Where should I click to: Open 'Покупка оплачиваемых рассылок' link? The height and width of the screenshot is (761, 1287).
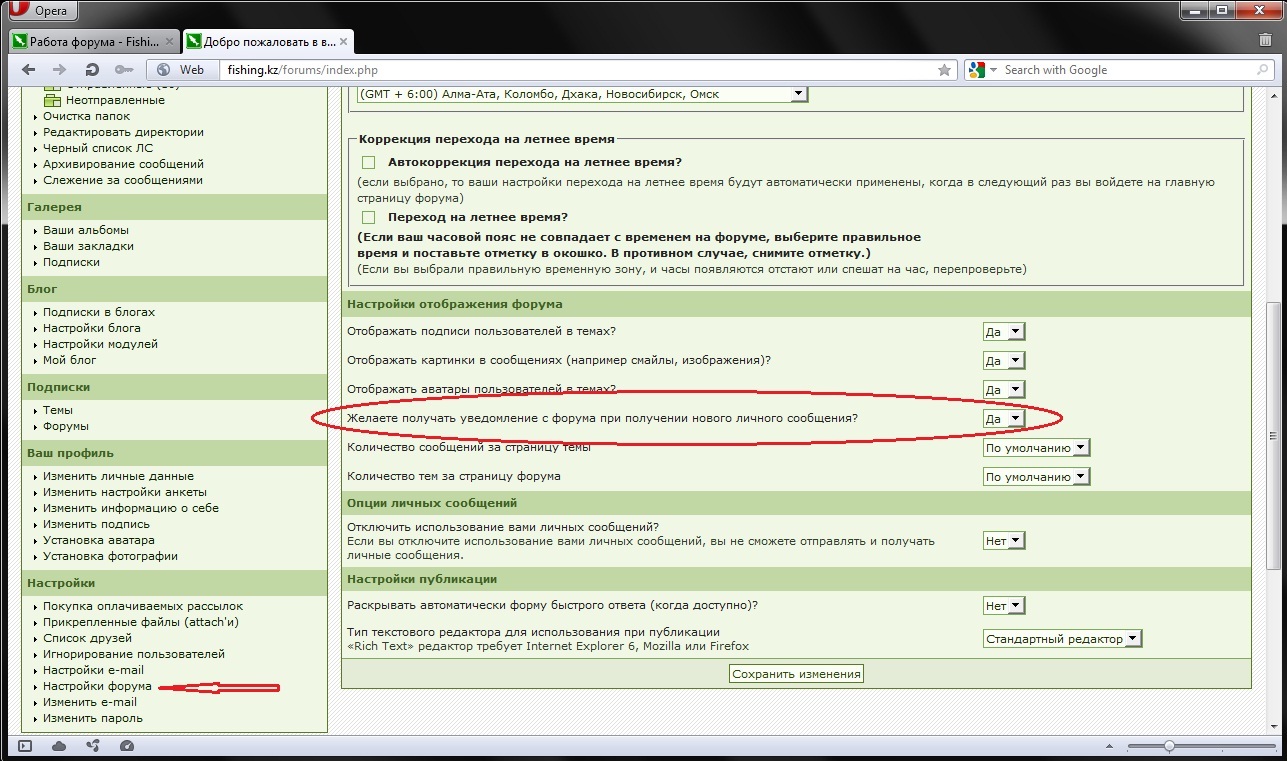click(x=143, y=606)
